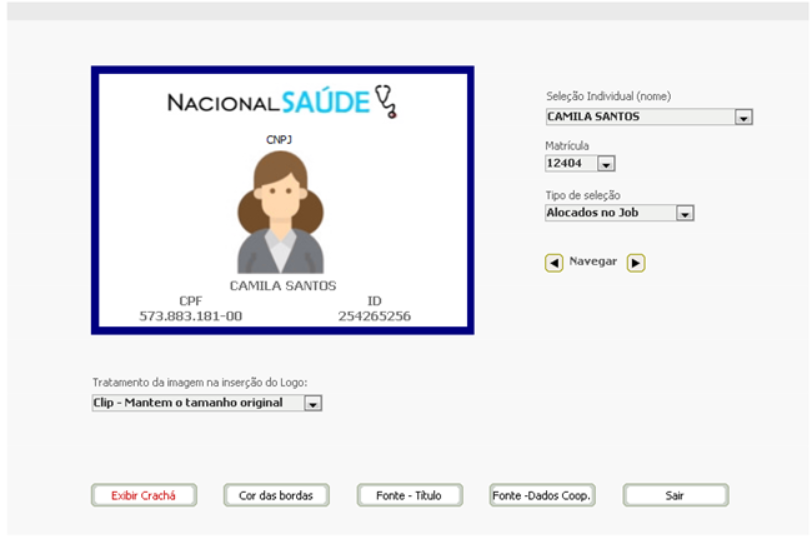Click the ID number 254265256
810x541 pixels.
(x=374, y=316)
